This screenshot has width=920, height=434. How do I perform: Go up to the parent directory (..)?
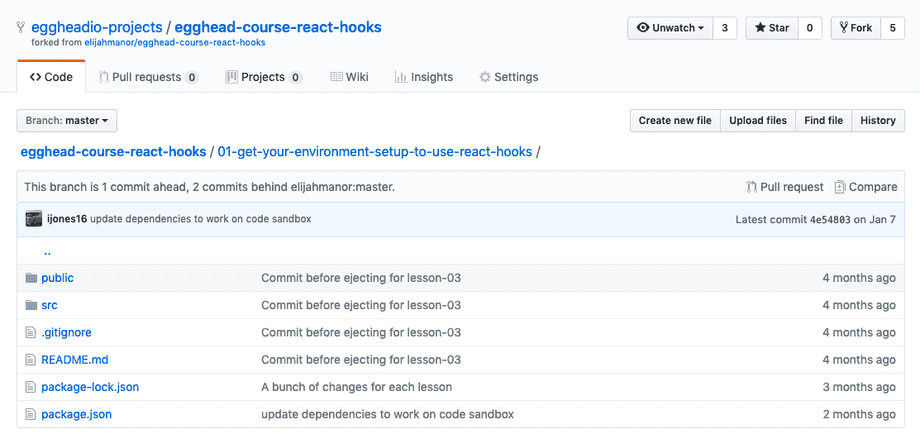tap(48, 252)
